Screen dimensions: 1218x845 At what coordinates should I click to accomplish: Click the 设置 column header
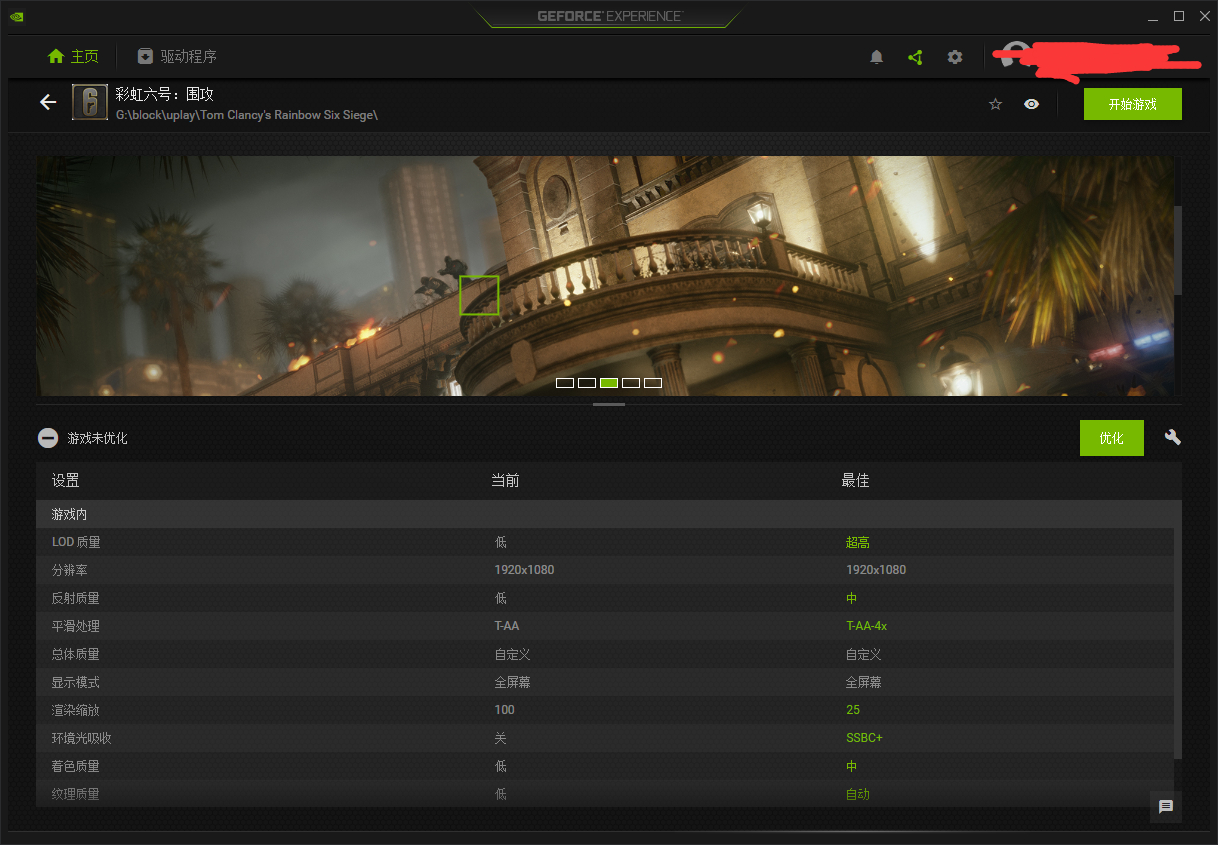tap(66, 481)
